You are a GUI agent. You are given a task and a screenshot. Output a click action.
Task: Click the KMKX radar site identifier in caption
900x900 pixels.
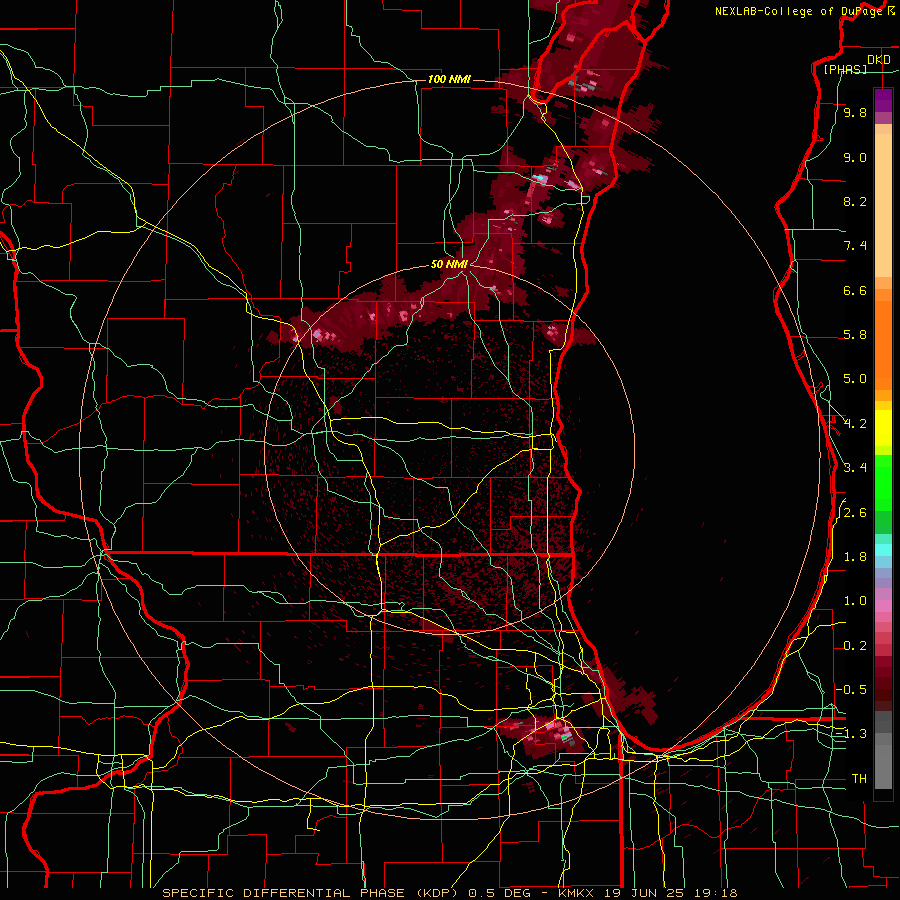pyautogui.click(x=577, y=893)
